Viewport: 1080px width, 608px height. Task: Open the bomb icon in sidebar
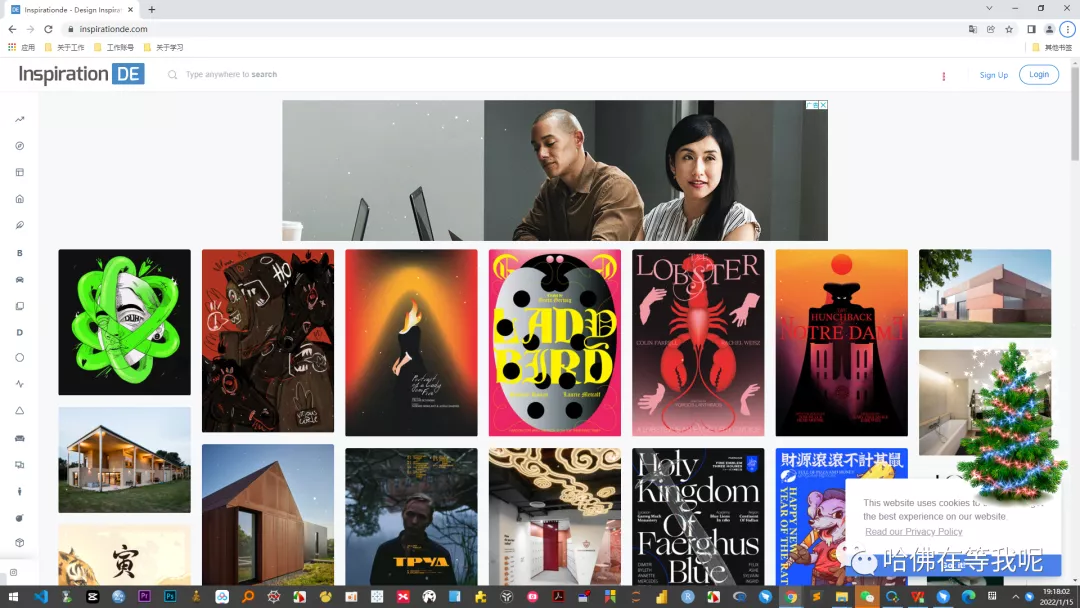(20, 518)
